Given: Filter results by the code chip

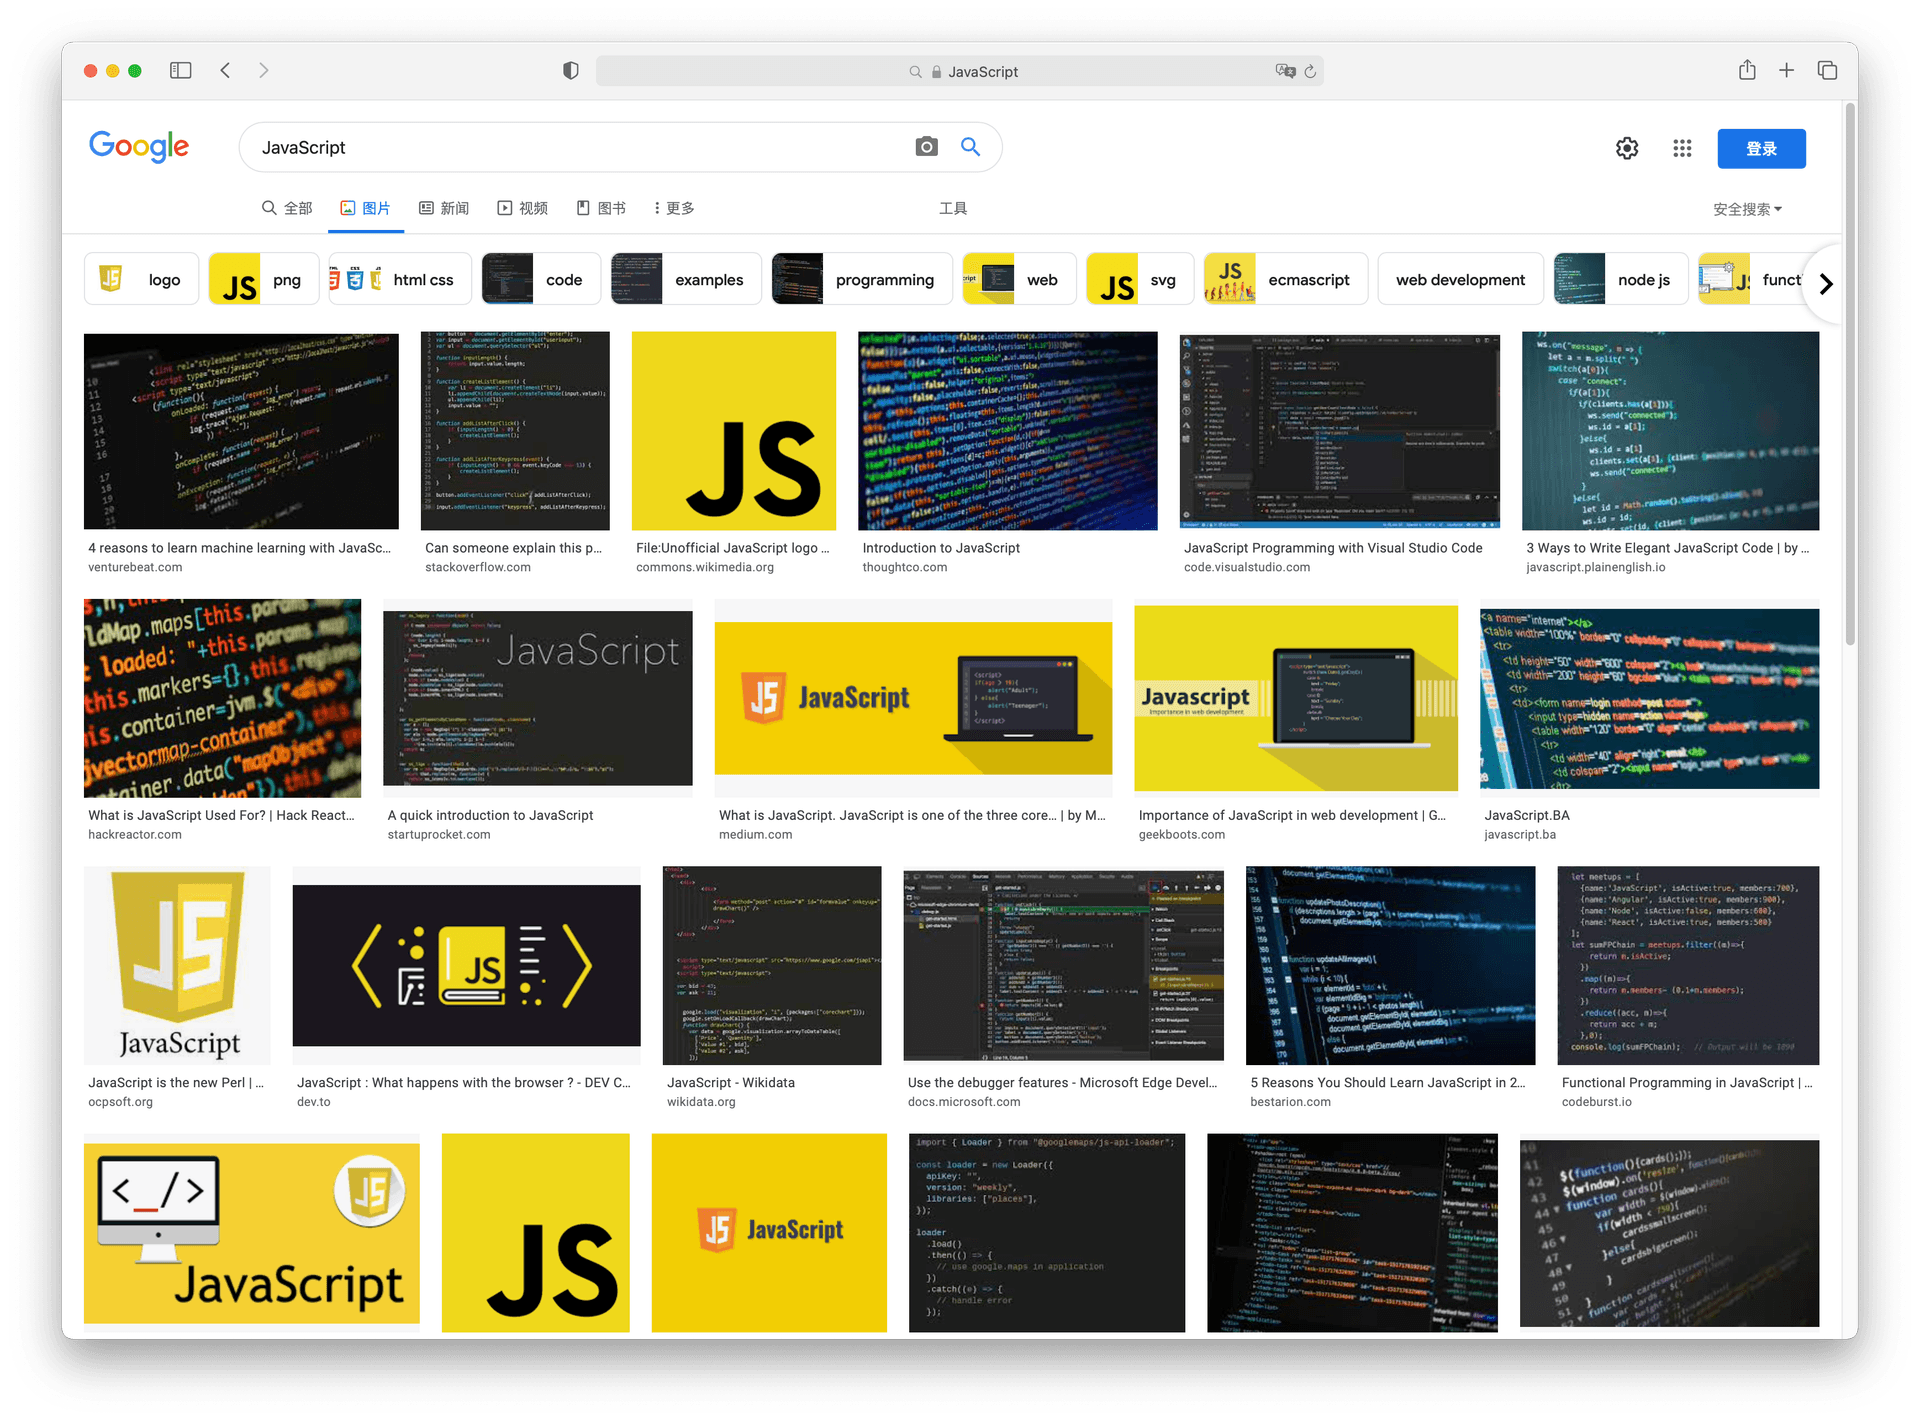Looking at the screenshot, I should pyautogui.click(x=541, y=279).
